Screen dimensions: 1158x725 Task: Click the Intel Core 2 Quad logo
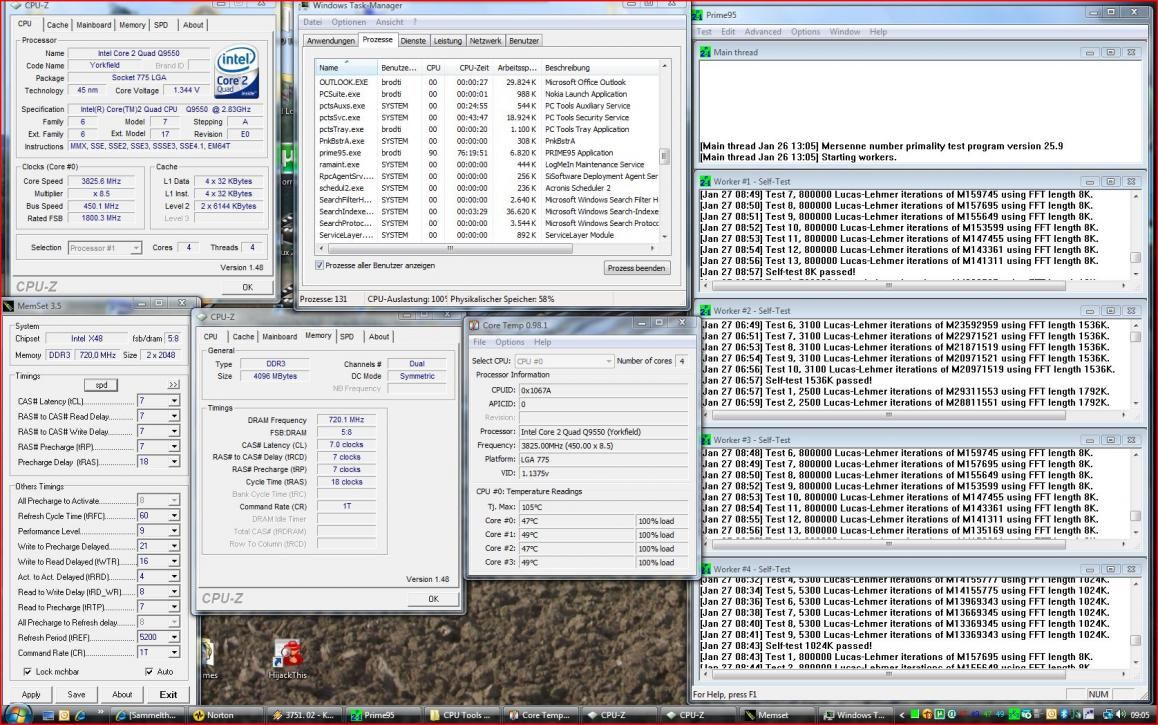click(x=236, y=72)
